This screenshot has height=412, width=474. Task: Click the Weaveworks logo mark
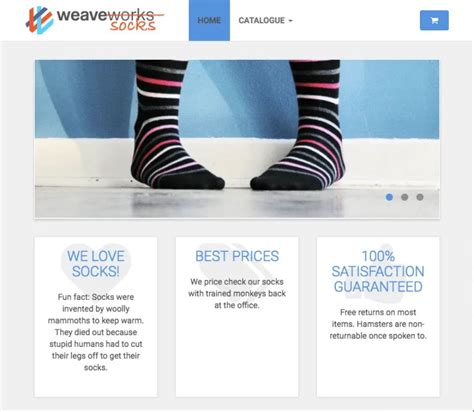39,20
